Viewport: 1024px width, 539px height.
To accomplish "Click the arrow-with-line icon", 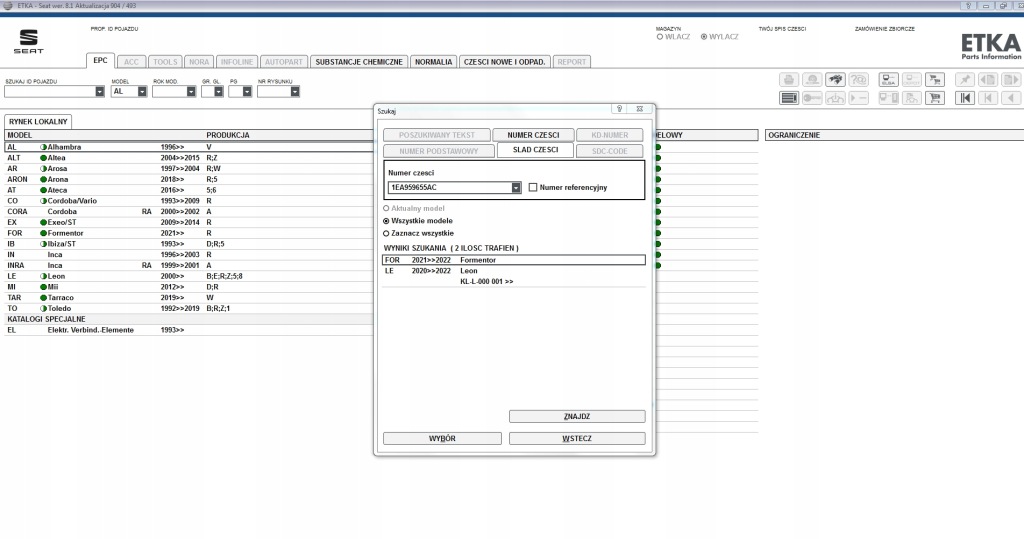I will click(859, 98).
